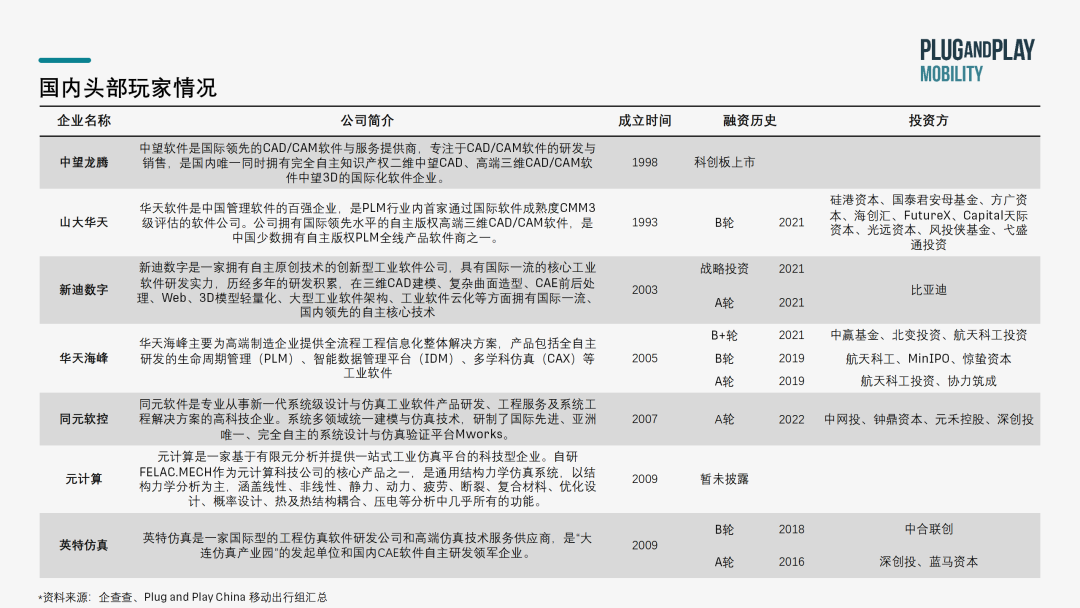Screen dimensions: 1080x608
Task: Click the 资料来源 footnote text
Action: tap(183, 597)
